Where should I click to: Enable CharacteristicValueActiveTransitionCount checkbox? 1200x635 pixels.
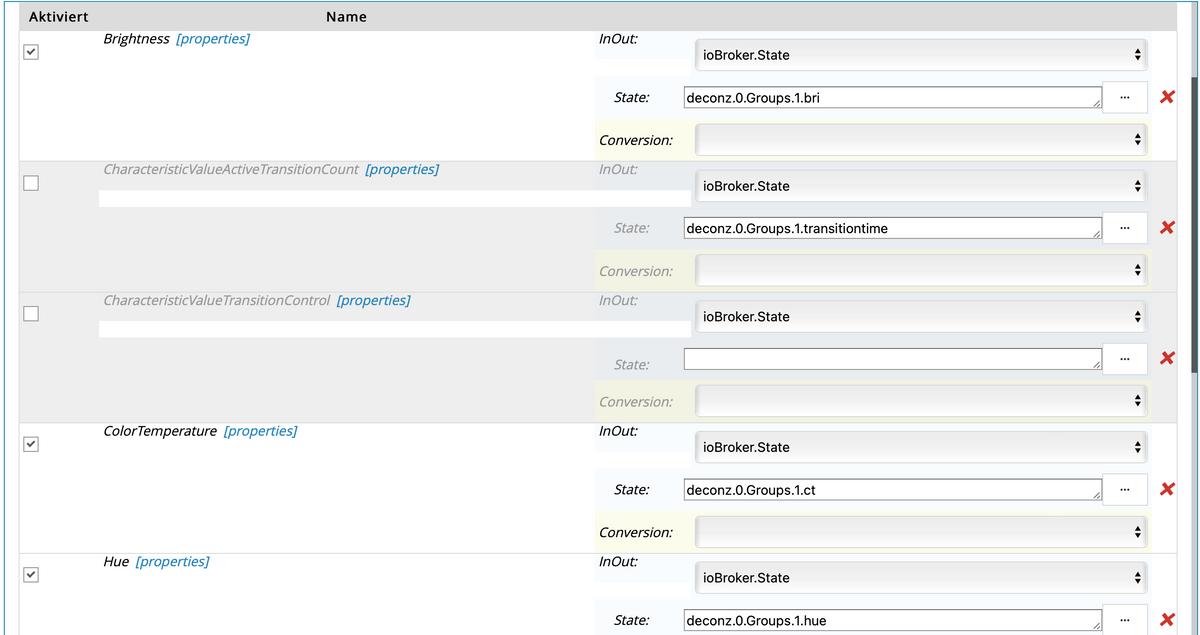[x=31, y=183]
